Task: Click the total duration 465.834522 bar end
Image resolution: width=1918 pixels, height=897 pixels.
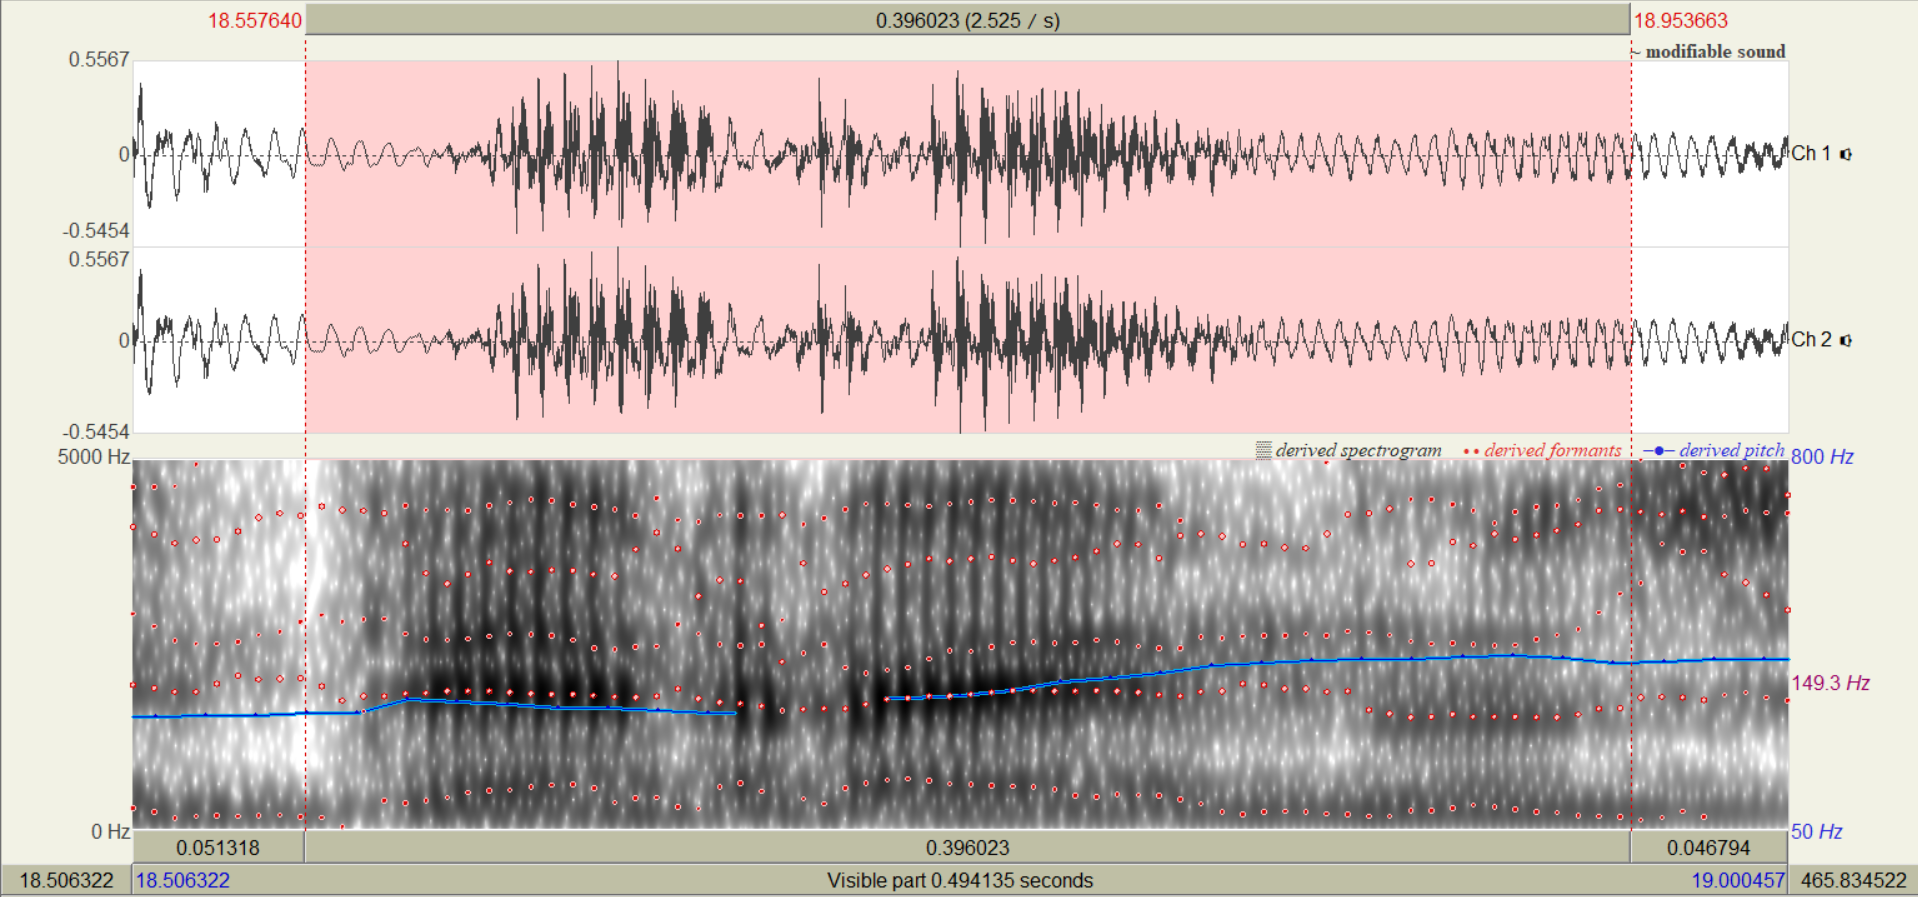Action: 1853,881
